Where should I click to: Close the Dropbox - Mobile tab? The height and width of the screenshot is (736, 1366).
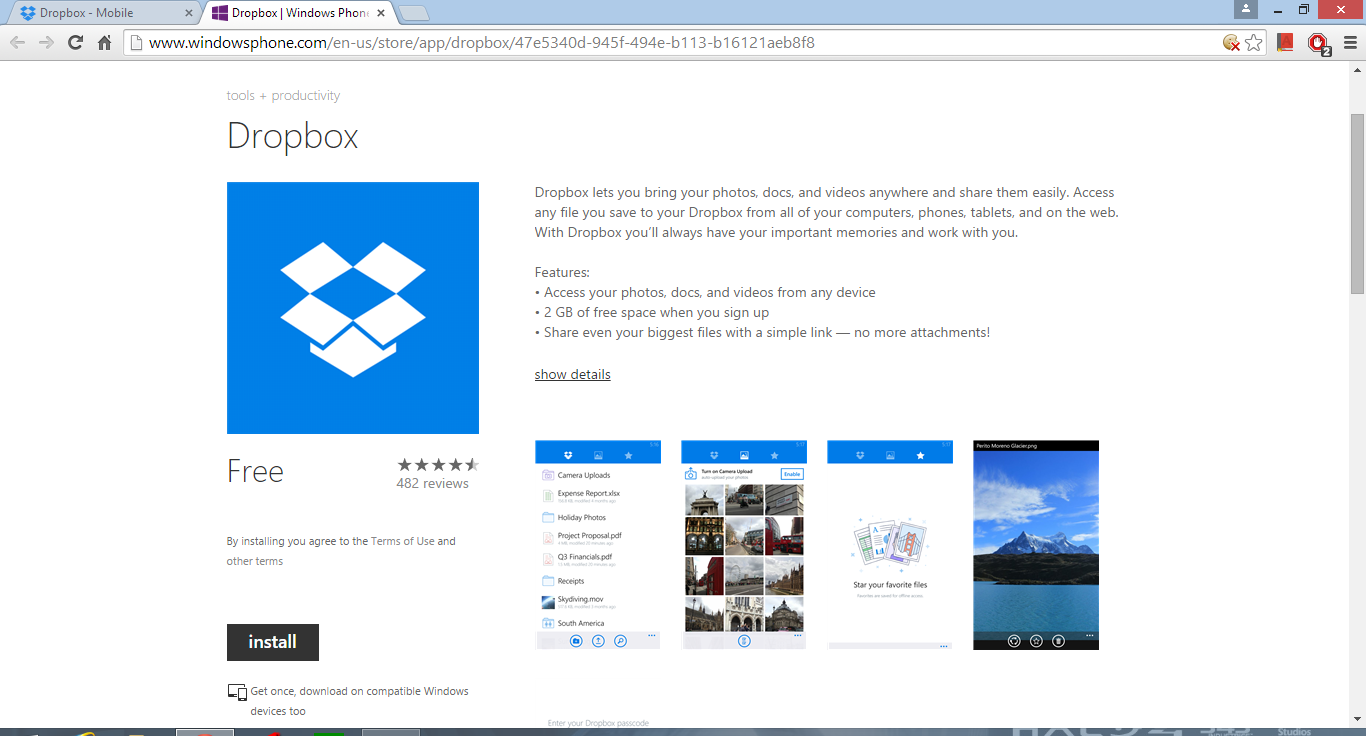(x=189, y=14)
